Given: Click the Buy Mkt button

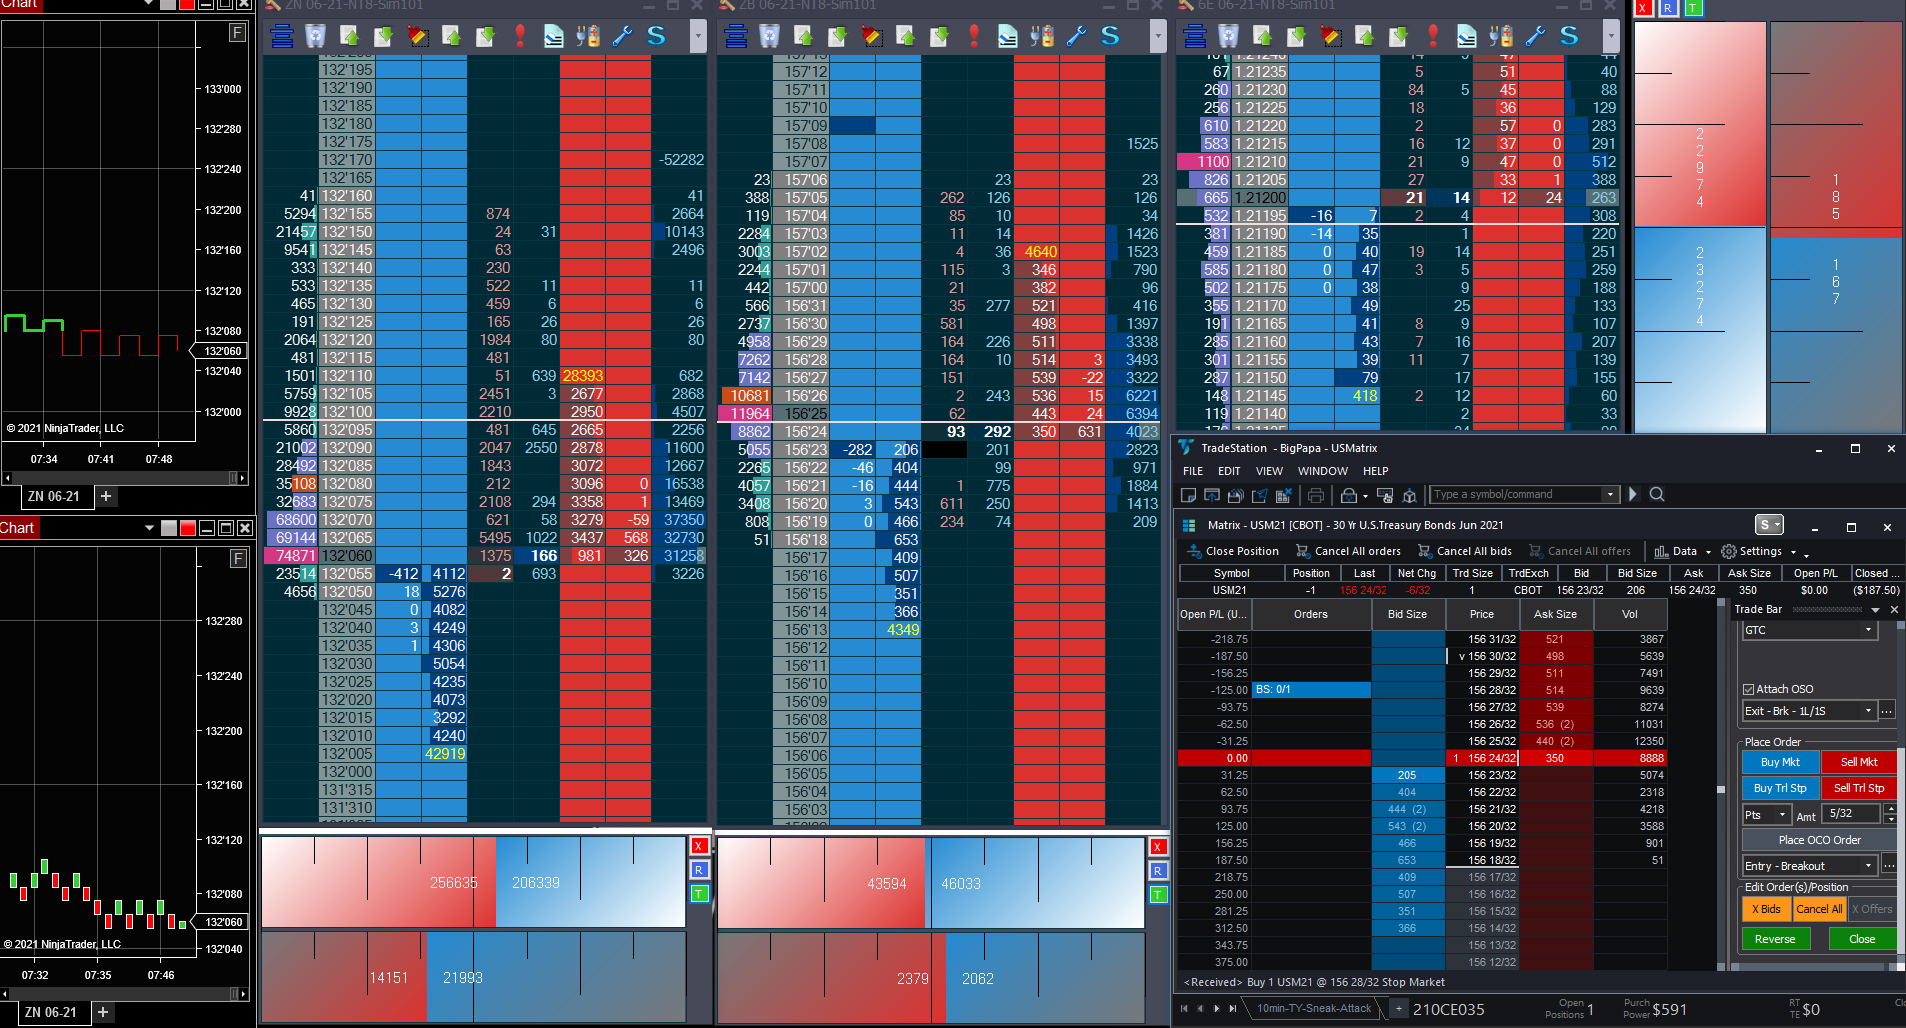Looking at the screenshot, I should [x=1780, y=762].
